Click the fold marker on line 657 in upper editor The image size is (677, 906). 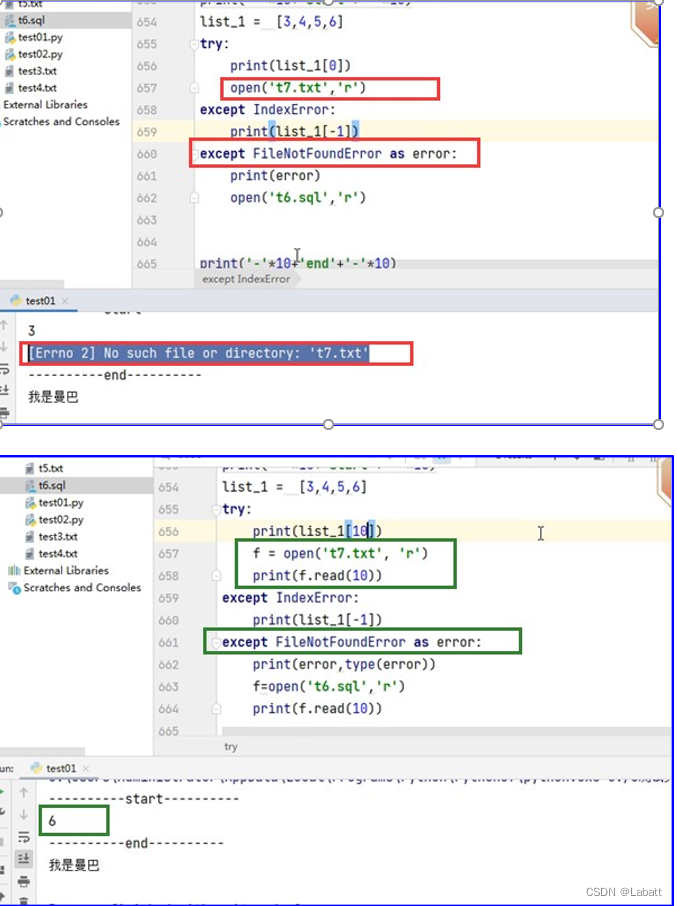point(194,88)
